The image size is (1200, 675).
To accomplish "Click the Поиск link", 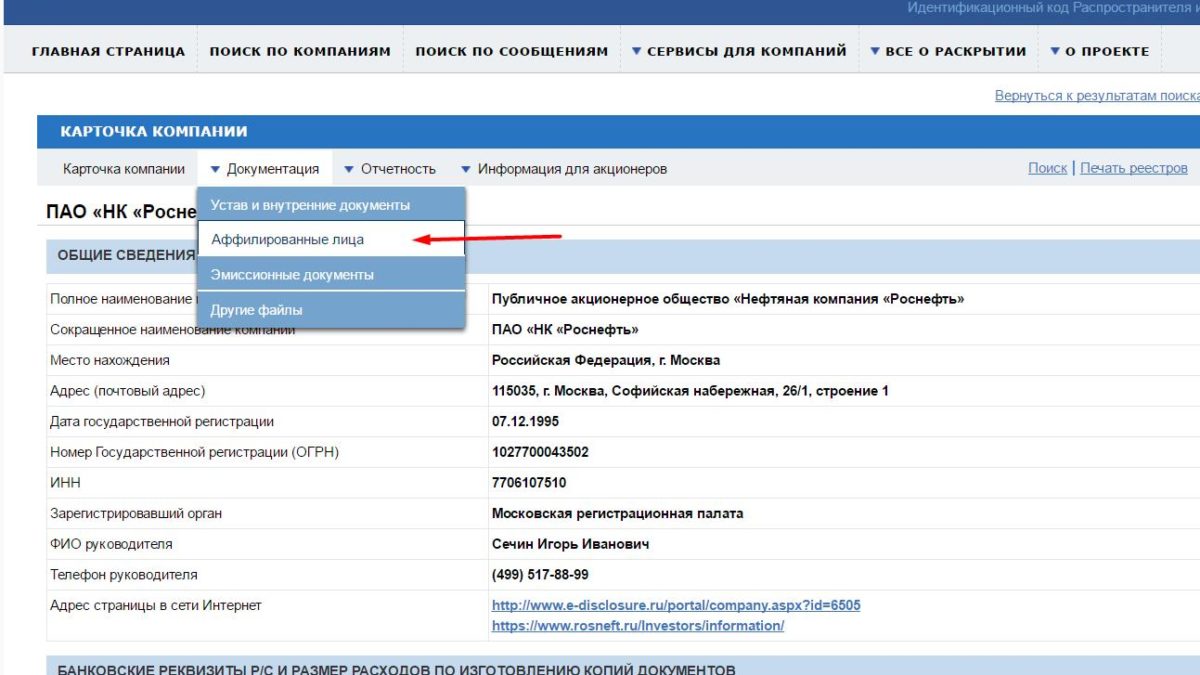I will pos(1047,168).
